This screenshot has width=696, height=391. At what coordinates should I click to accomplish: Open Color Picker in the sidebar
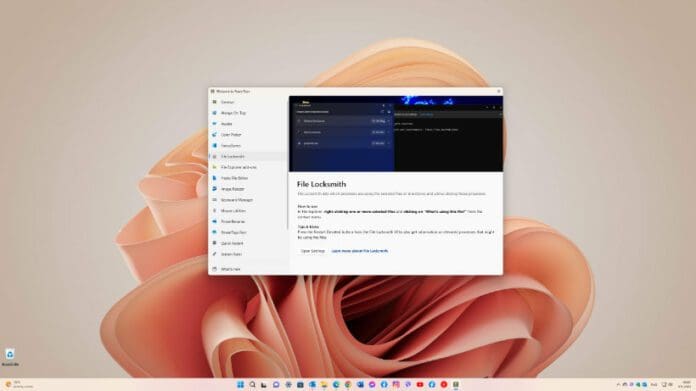coord(247,134)
